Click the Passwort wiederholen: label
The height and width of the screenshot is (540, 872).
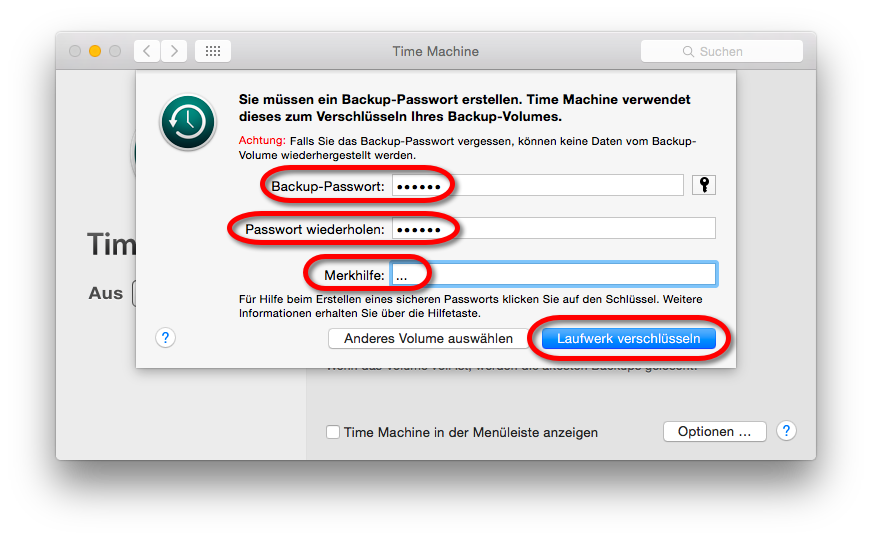(315, 229)
